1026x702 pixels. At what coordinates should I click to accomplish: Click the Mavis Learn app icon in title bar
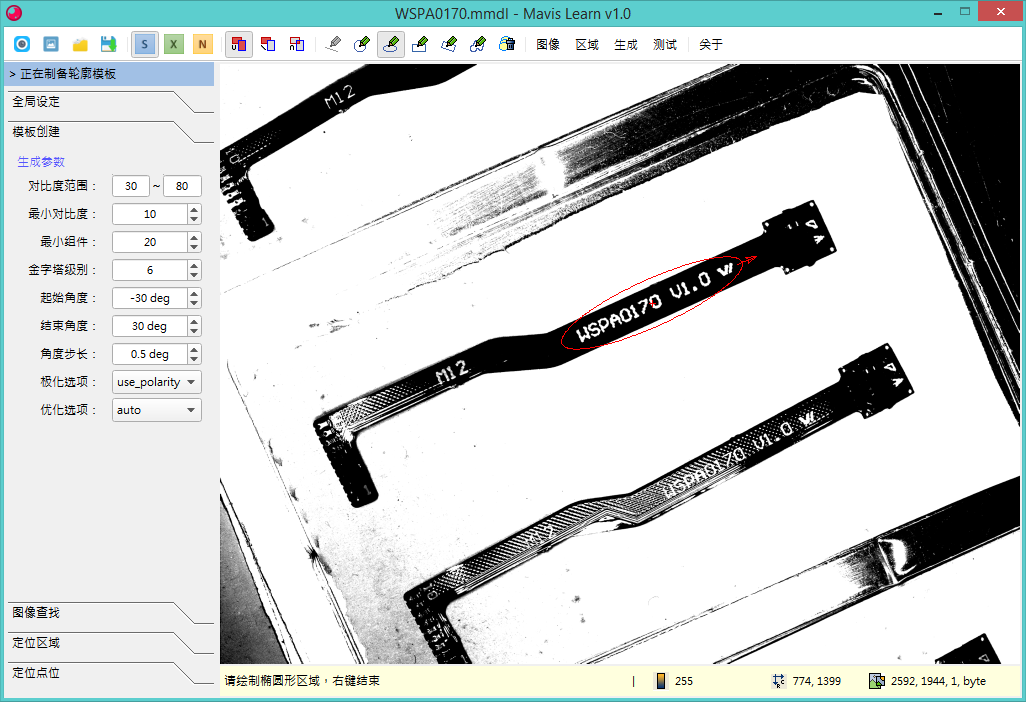click(14, 12)
